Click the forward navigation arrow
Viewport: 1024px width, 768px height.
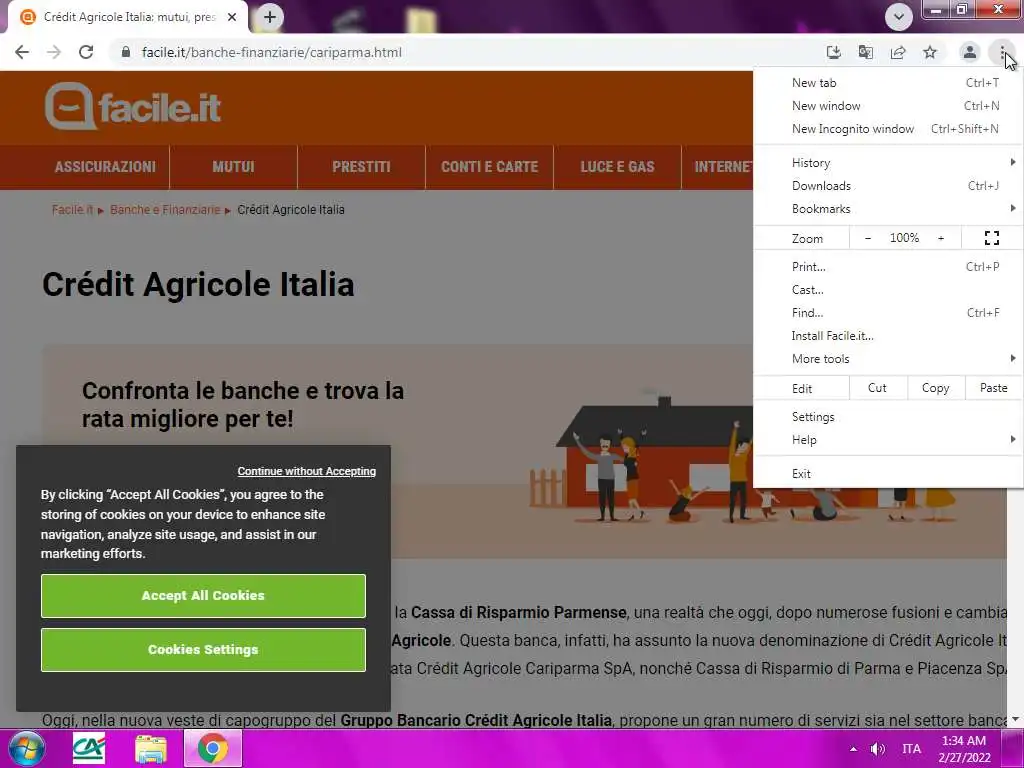(x=54, y=52)
